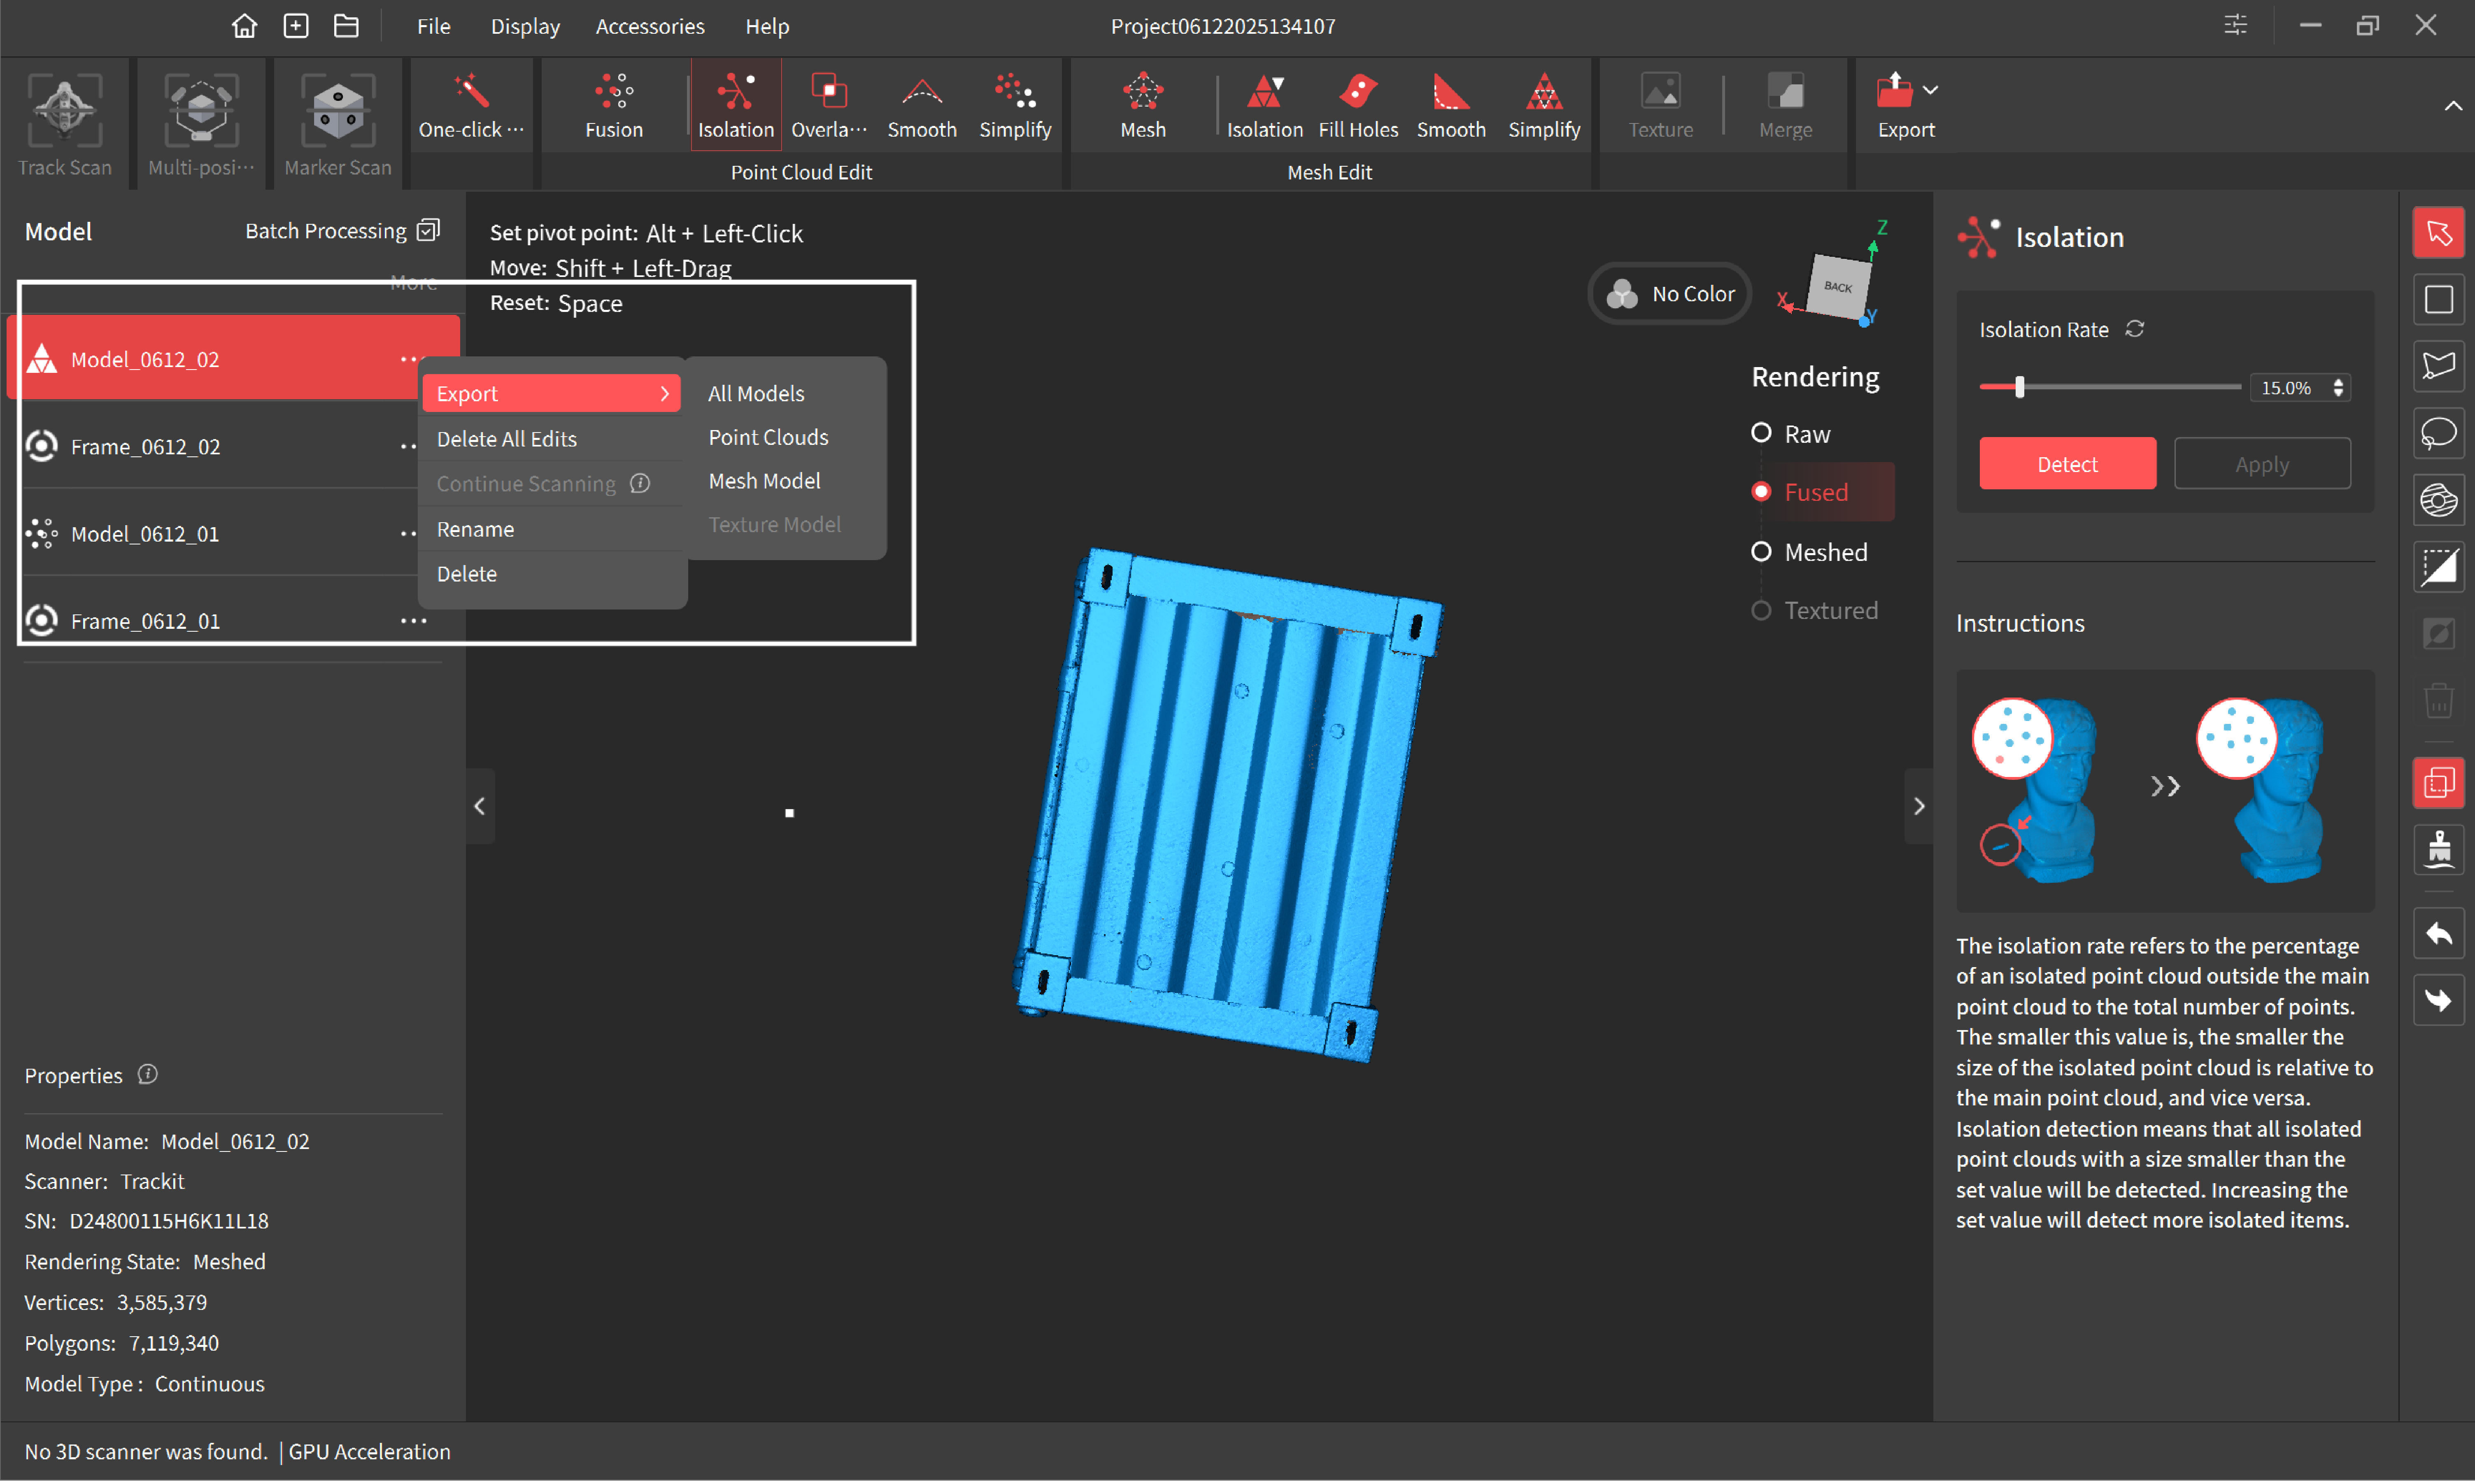
Task: Open the Overlap detection tool
Action: point(829,106)
